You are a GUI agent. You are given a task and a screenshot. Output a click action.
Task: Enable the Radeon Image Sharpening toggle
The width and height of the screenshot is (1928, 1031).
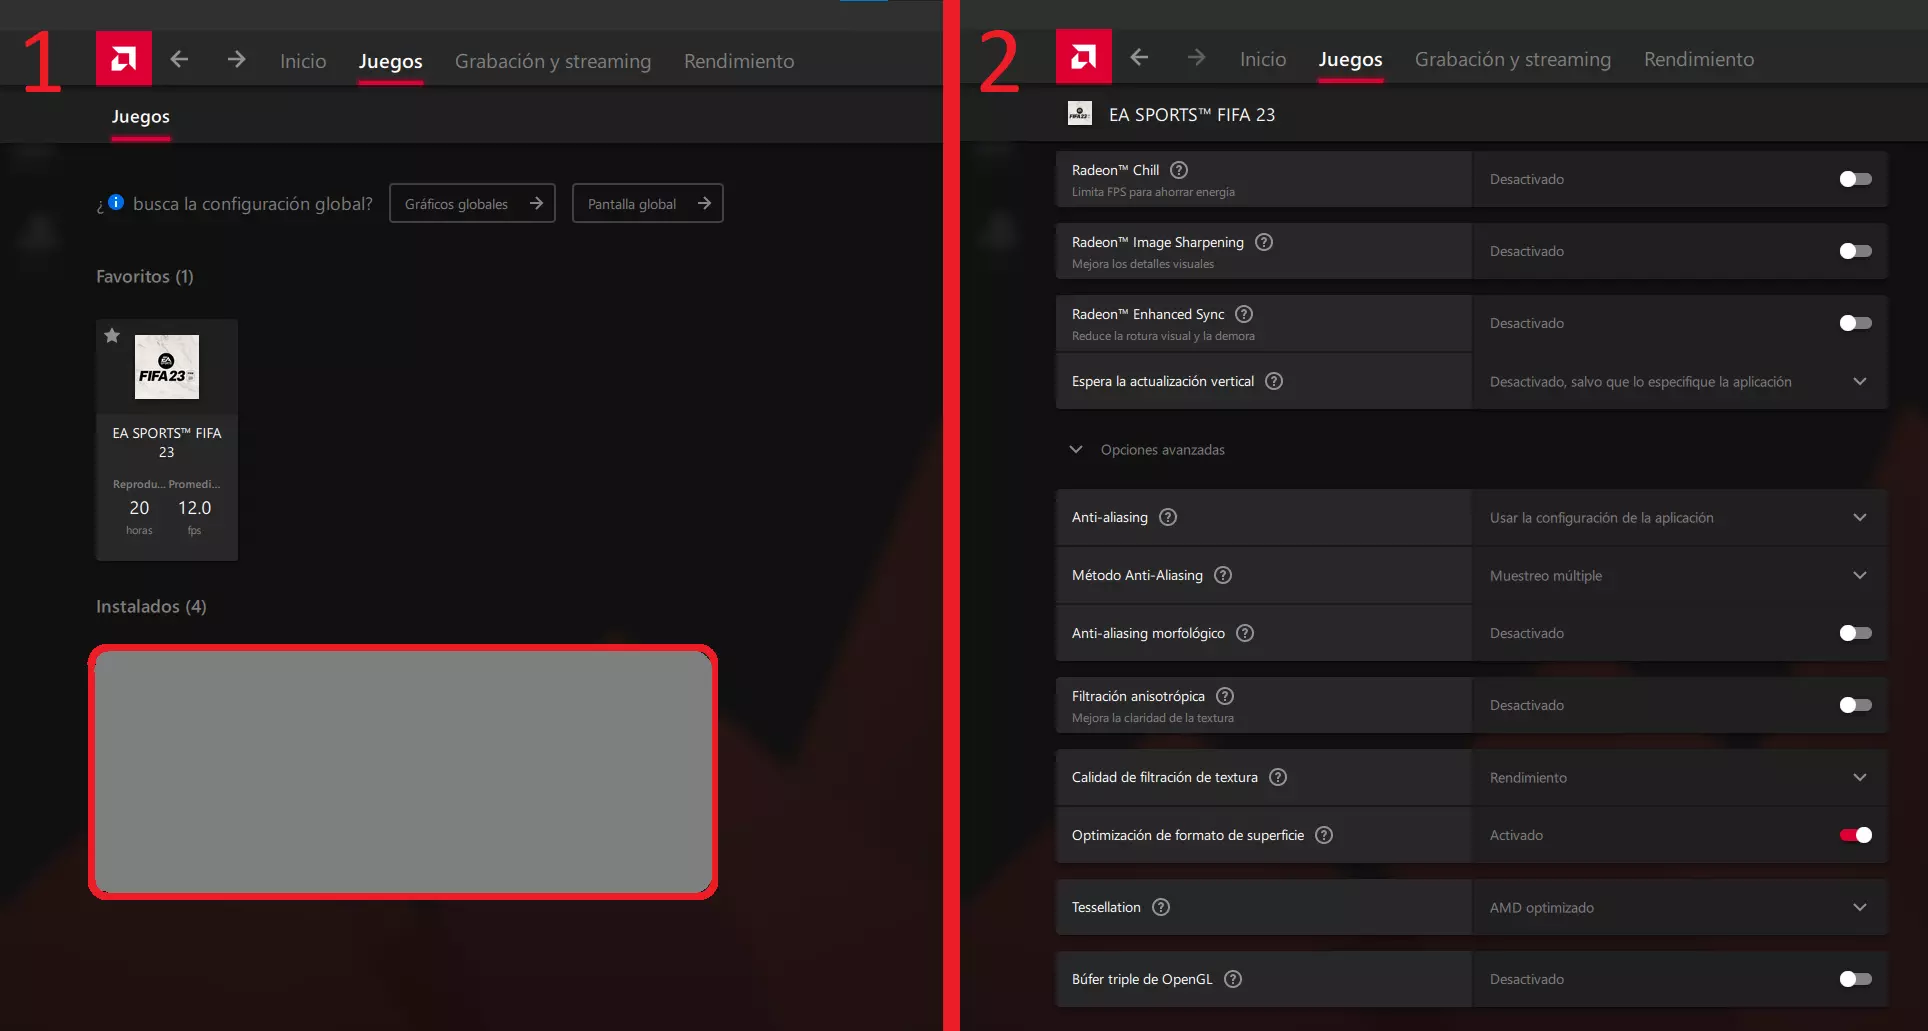(1855, 251)
